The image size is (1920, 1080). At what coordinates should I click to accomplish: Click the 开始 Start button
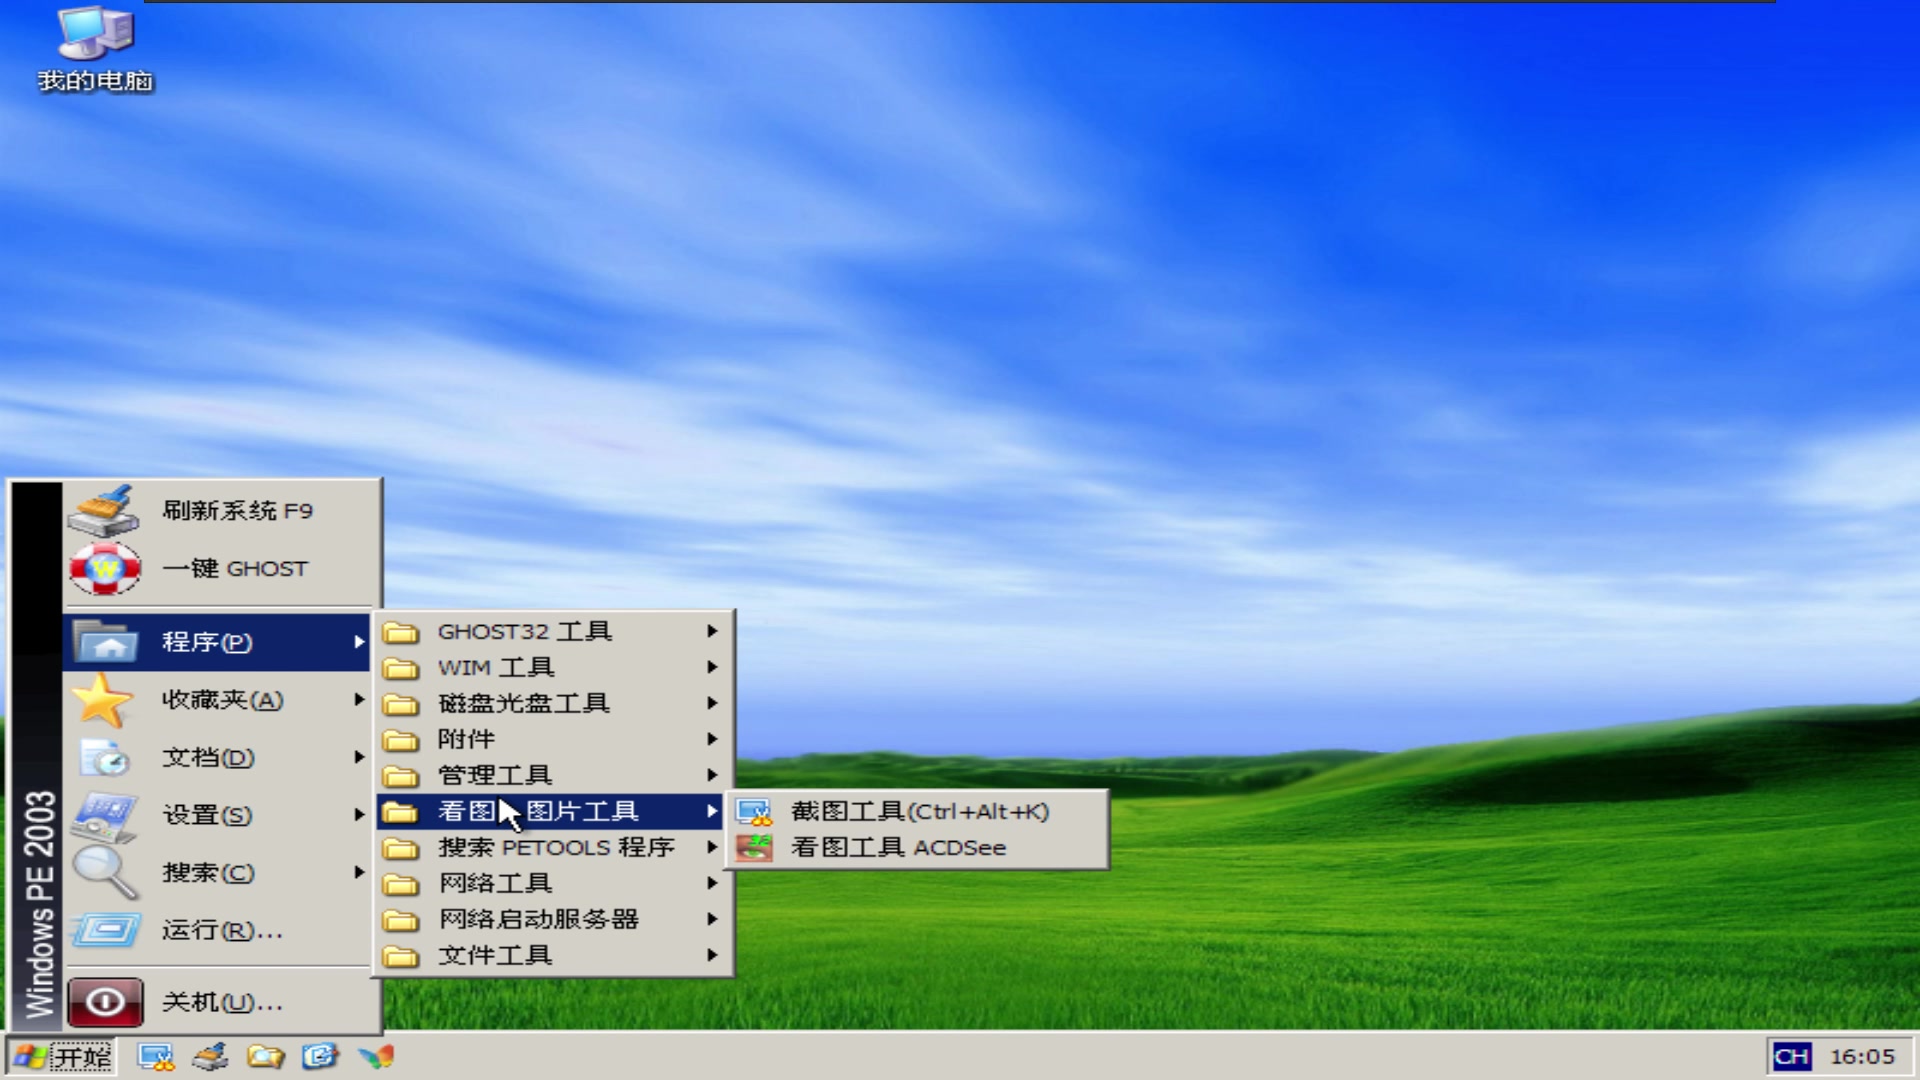[62, 1057]
